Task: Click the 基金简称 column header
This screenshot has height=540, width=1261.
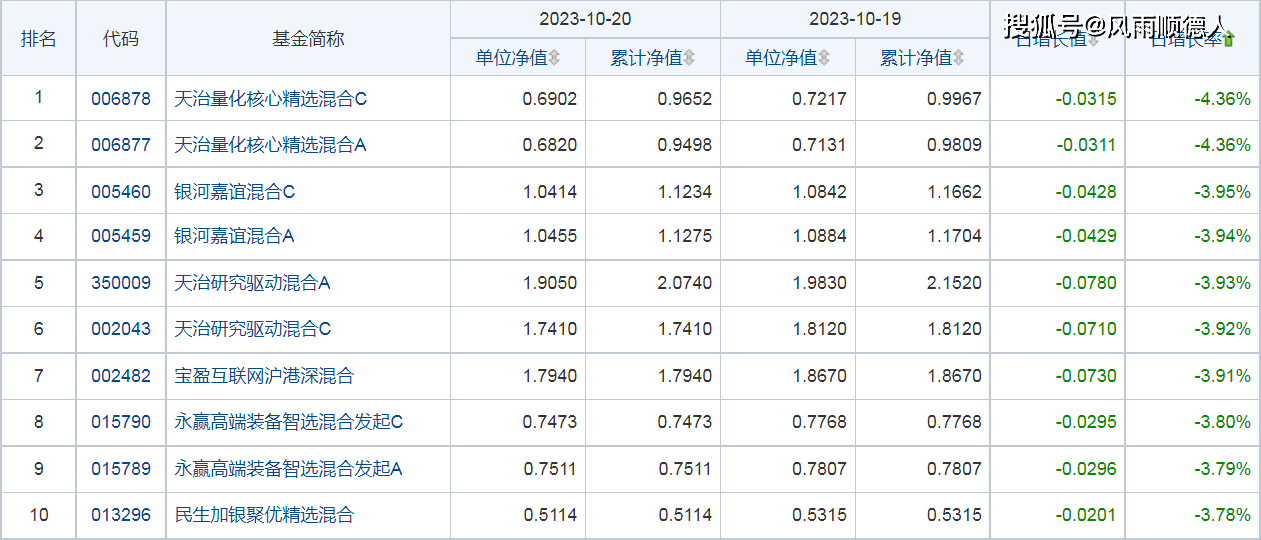Action: pos(308,38)
